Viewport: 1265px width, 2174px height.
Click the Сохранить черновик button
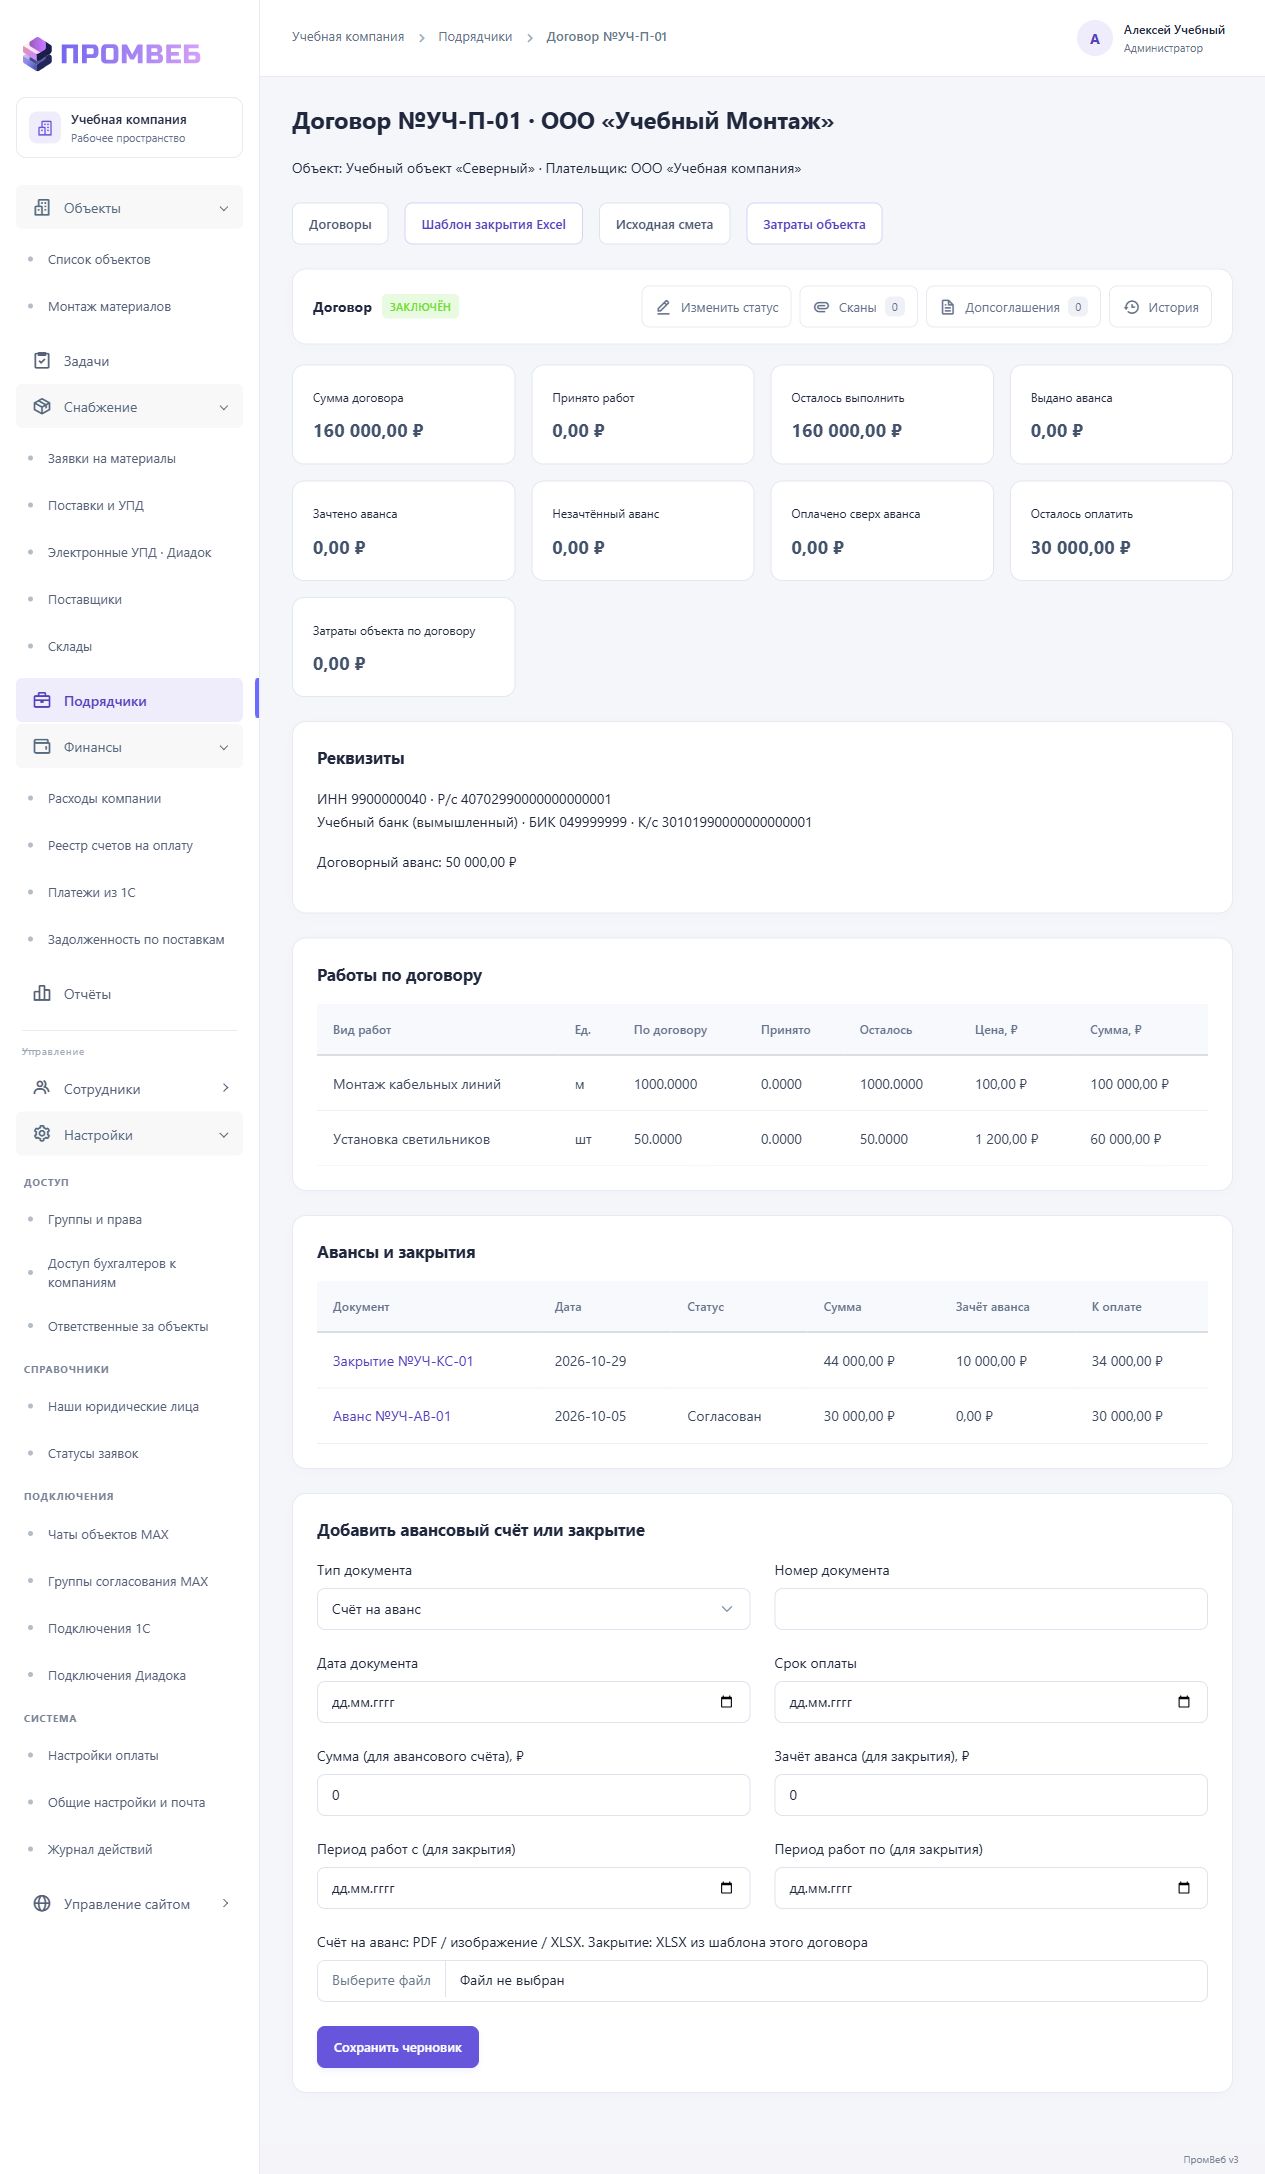(x=398, y=2047)
